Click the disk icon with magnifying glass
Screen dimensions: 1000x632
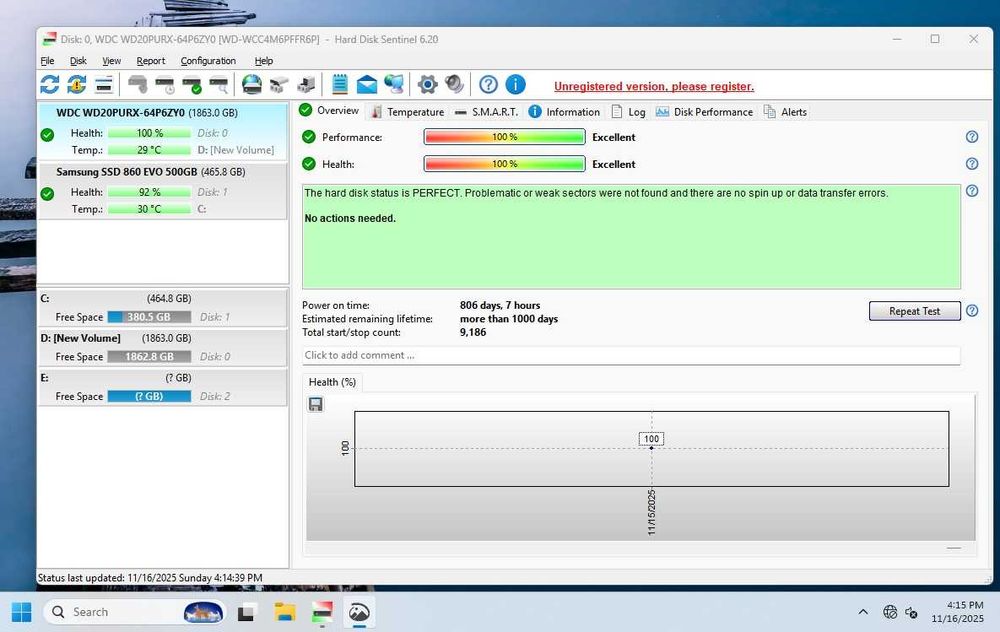[x=219, y=84]
